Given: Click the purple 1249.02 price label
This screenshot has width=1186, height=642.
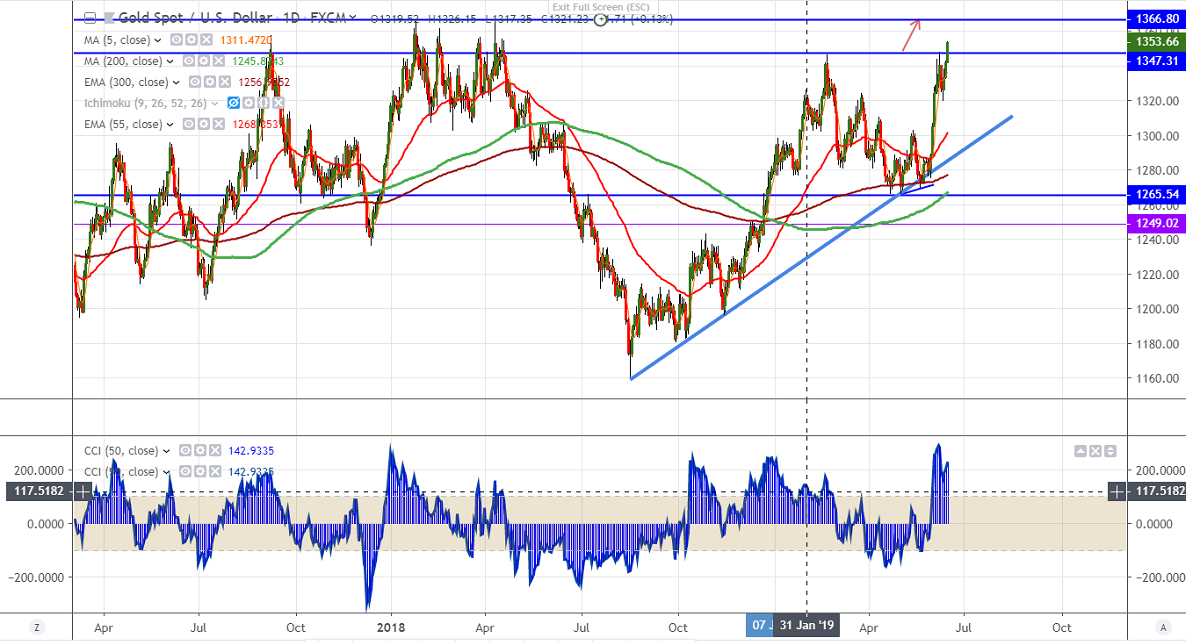Looking at the screenshot, I should pos(1157,223).
